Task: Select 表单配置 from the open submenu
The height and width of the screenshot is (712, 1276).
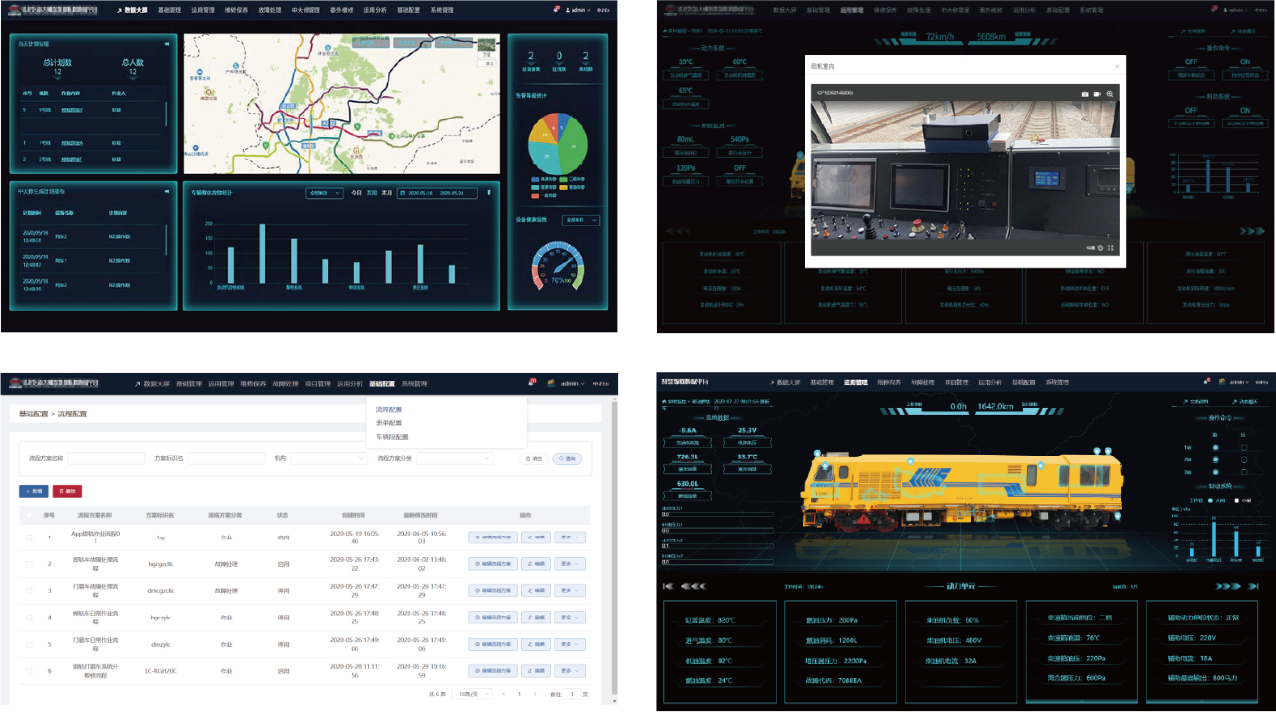Action: coord(389,423)
